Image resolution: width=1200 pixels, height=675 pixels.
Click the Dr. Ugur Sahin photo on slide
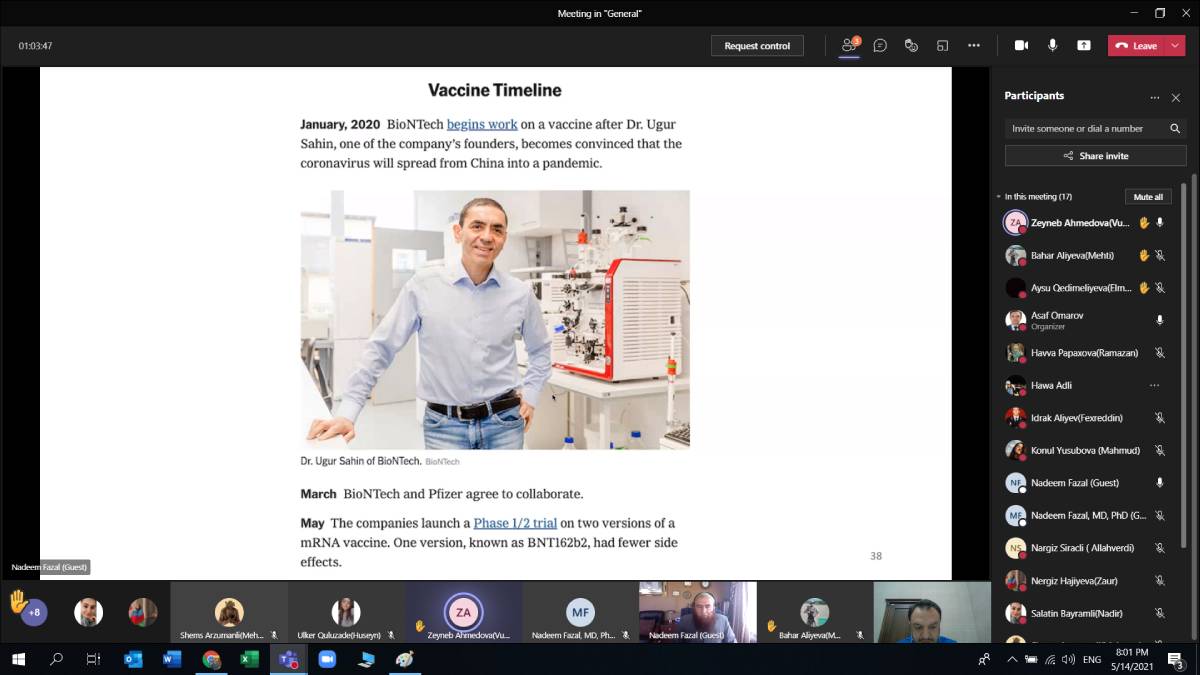coord(495,320)
